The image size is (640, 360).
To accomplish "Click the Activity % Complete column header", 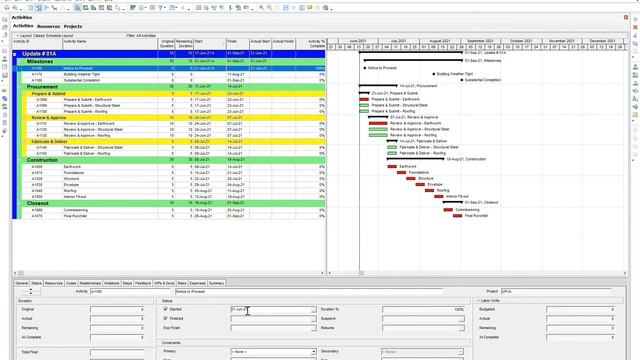I will 311,44.
